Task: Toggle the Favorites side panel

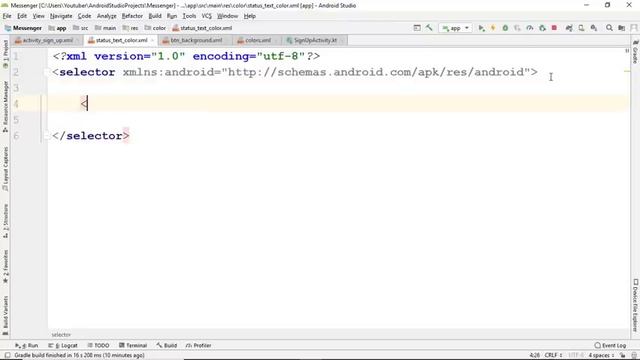Action: coord(5,267)
